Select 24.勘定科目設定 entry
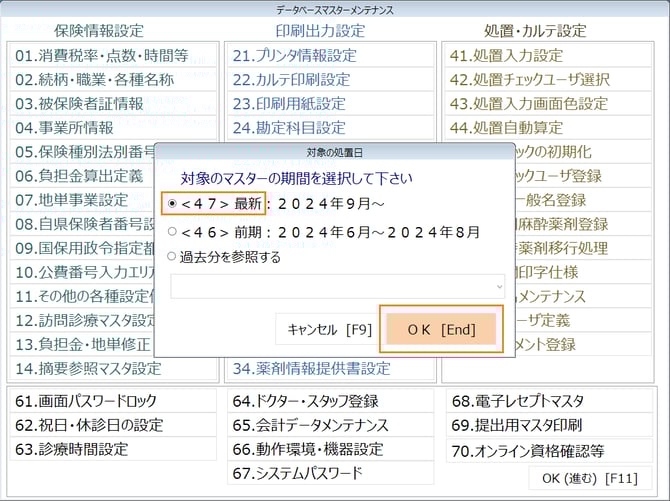 tap(289, 127)
